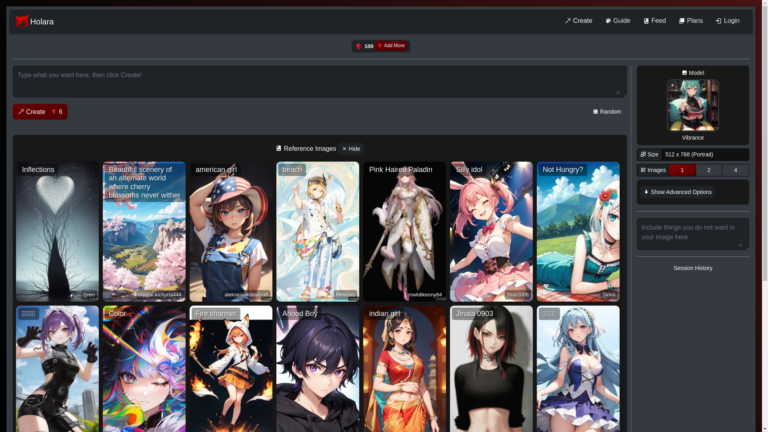Open the Pink Haired Paladin image

click(x=404, y=231)
